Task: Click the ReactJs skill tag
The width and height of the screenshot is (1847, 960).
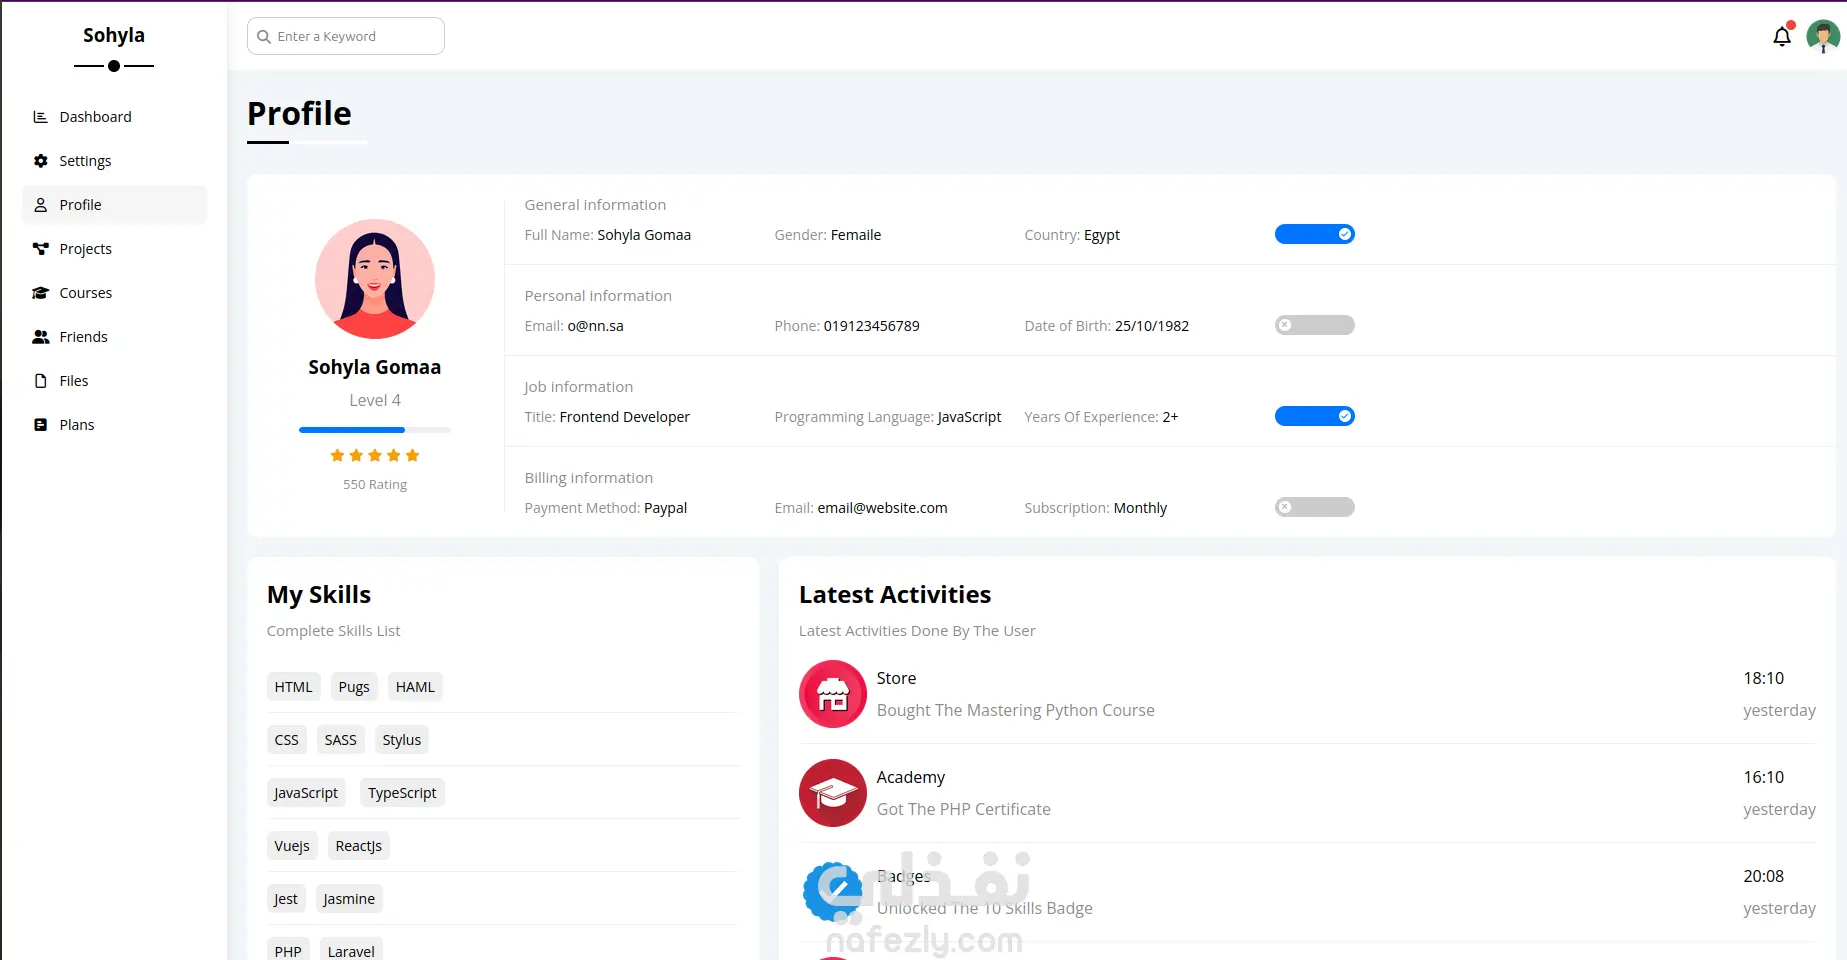Action: click(x=359, y=846)
